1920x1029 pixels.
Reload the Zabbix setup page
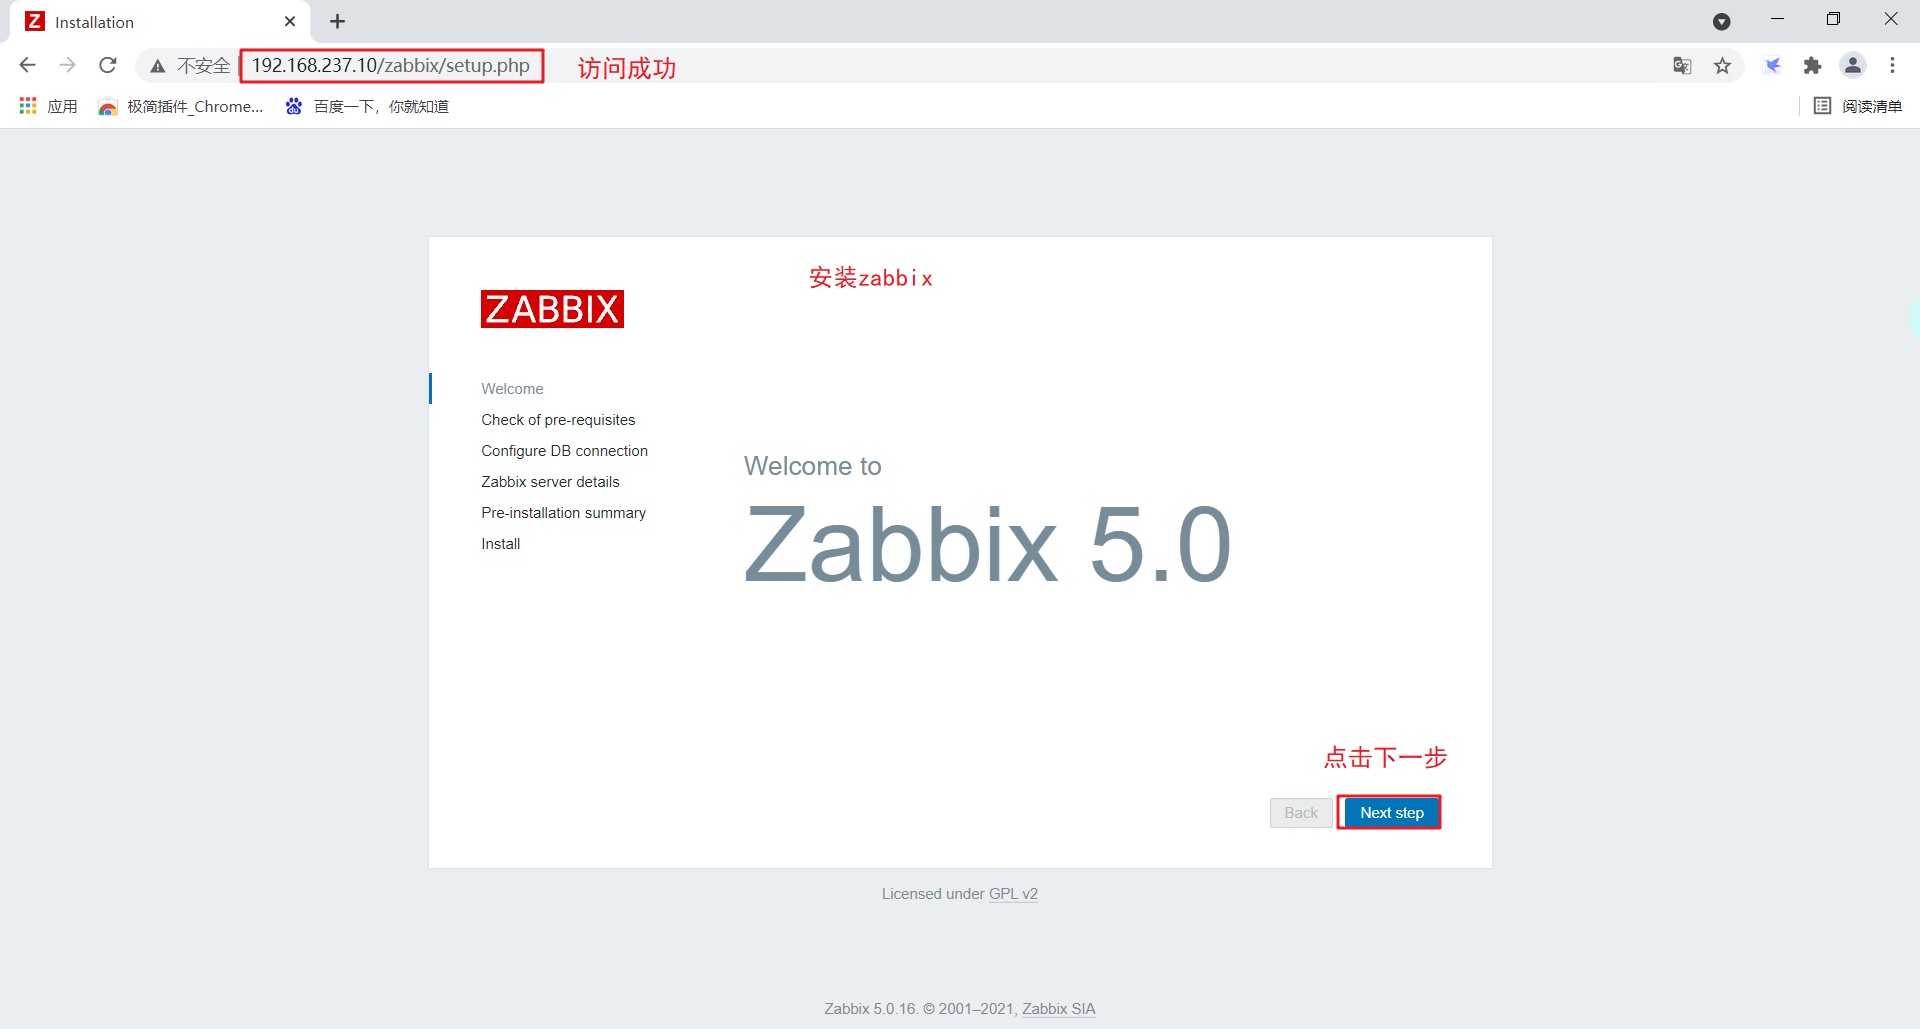108,66
